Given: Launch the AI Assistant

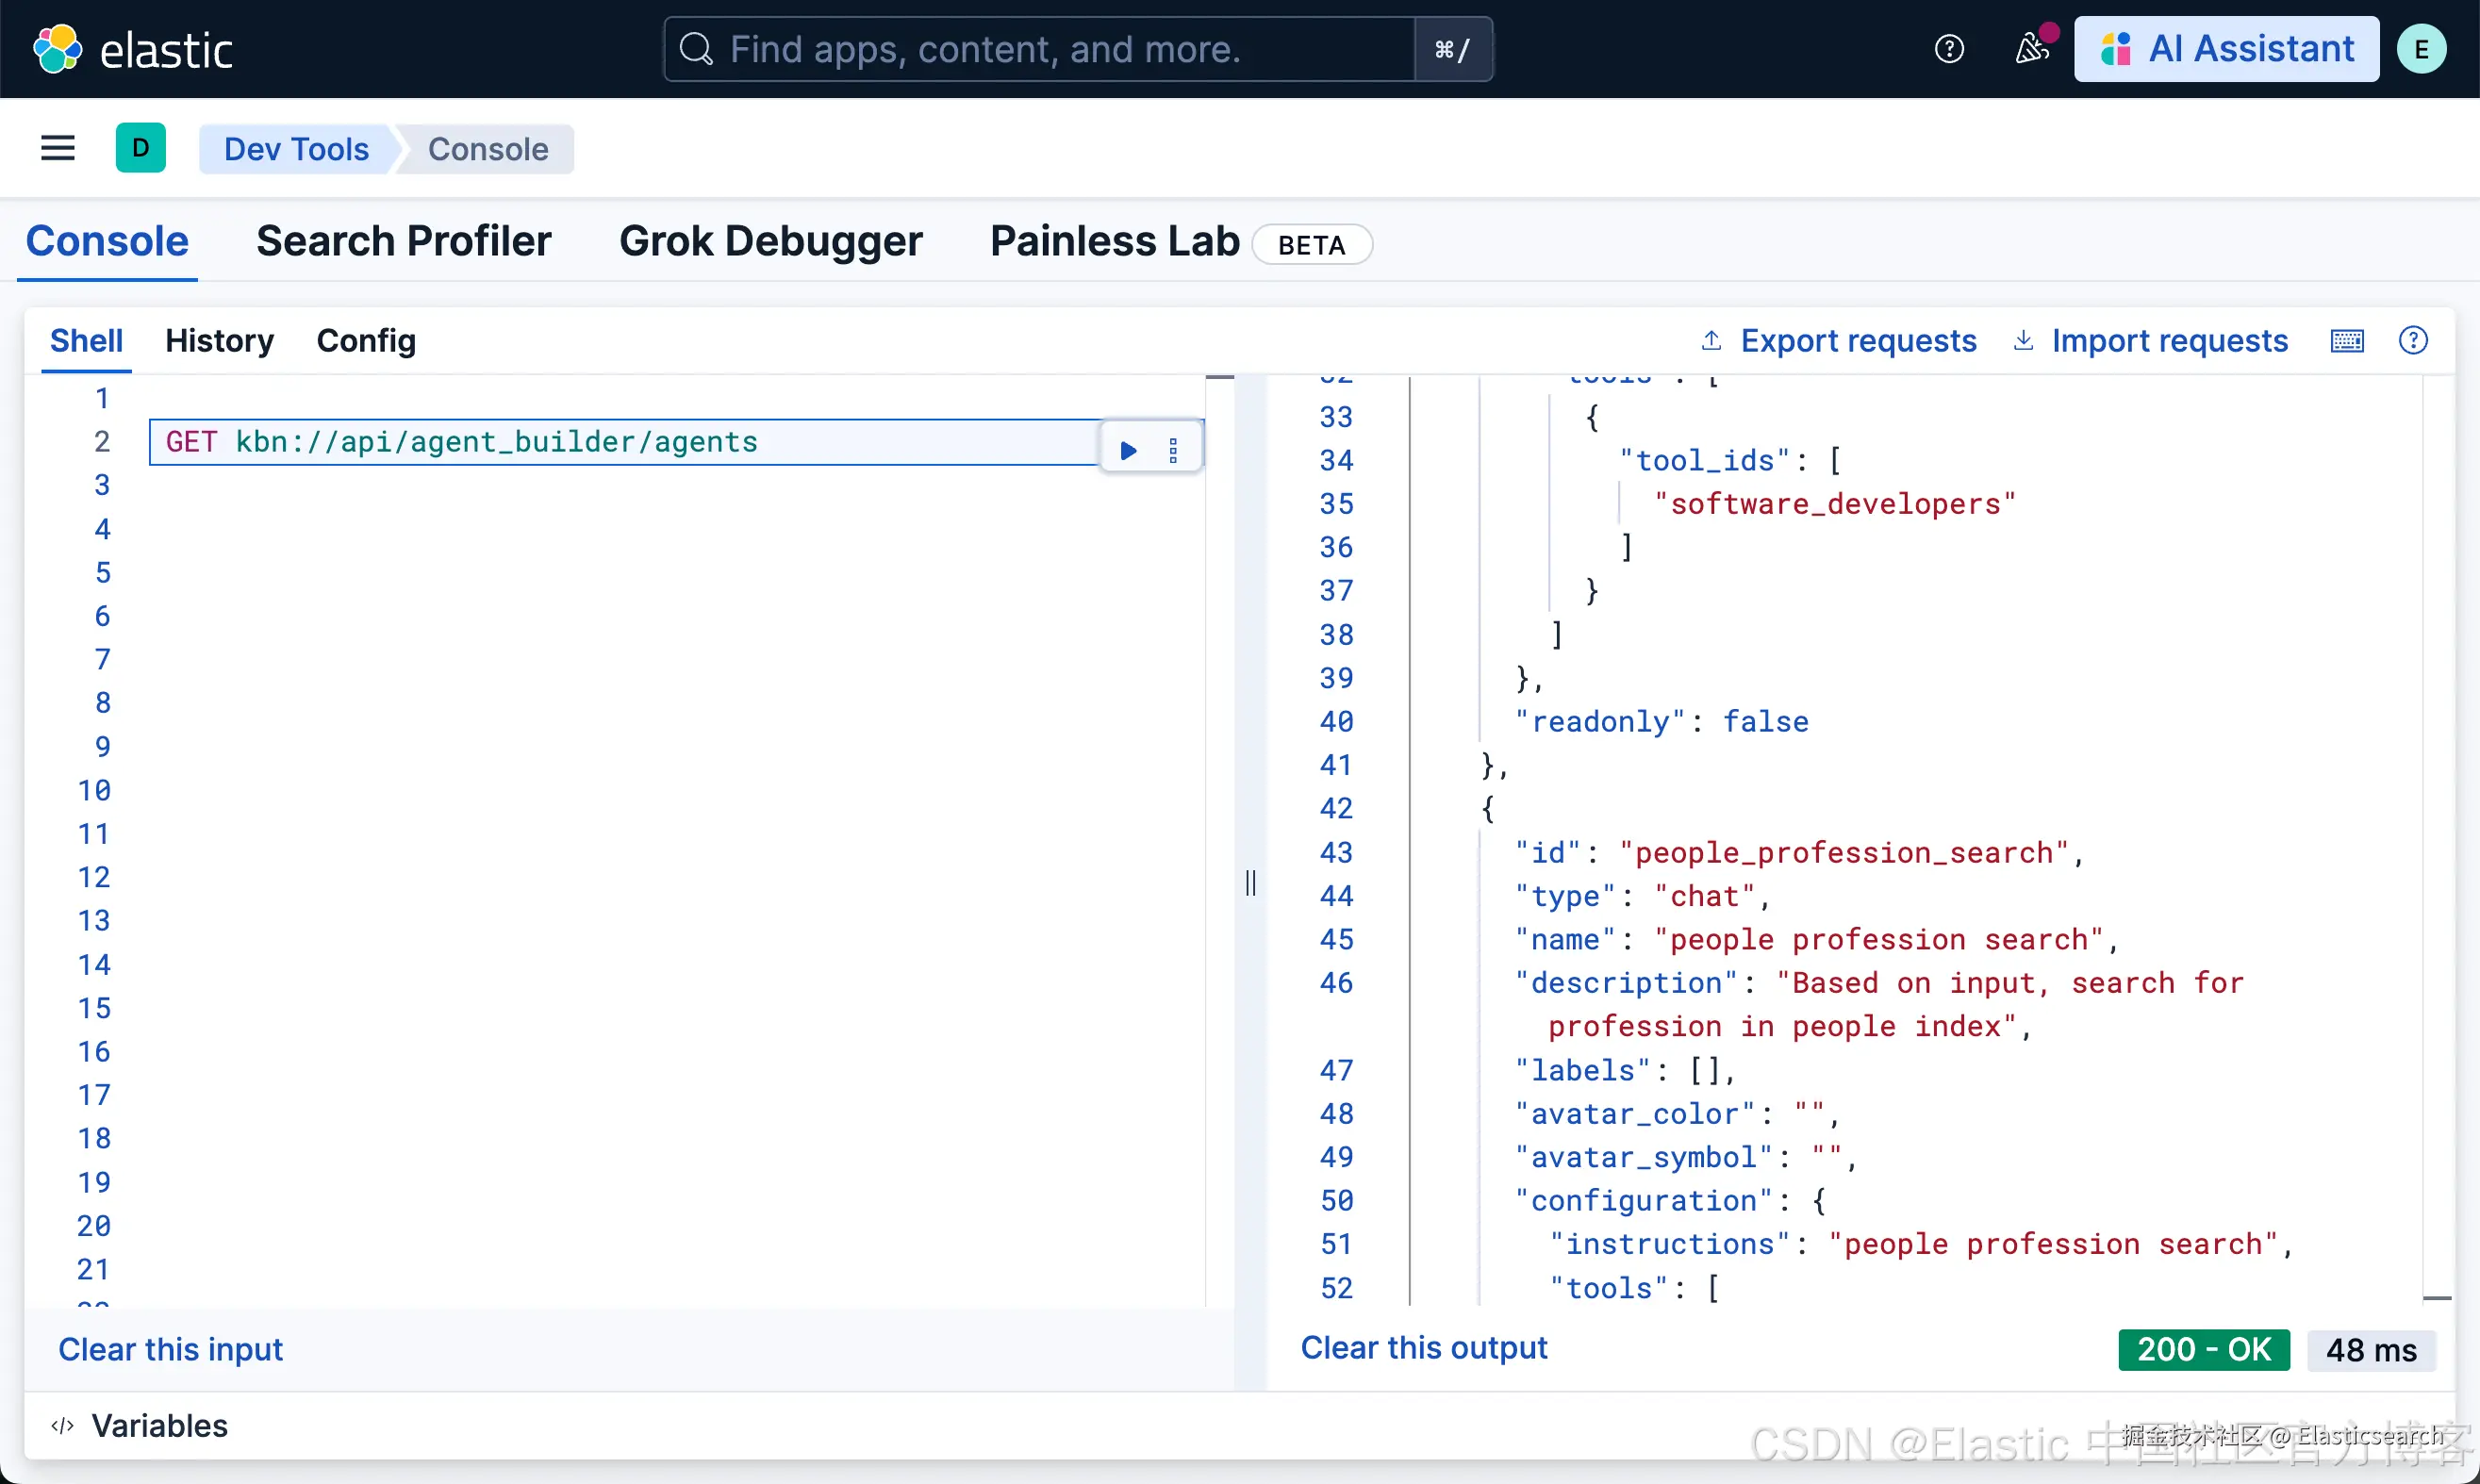Looking at the screenshot, I should (x=2226, y=49).
